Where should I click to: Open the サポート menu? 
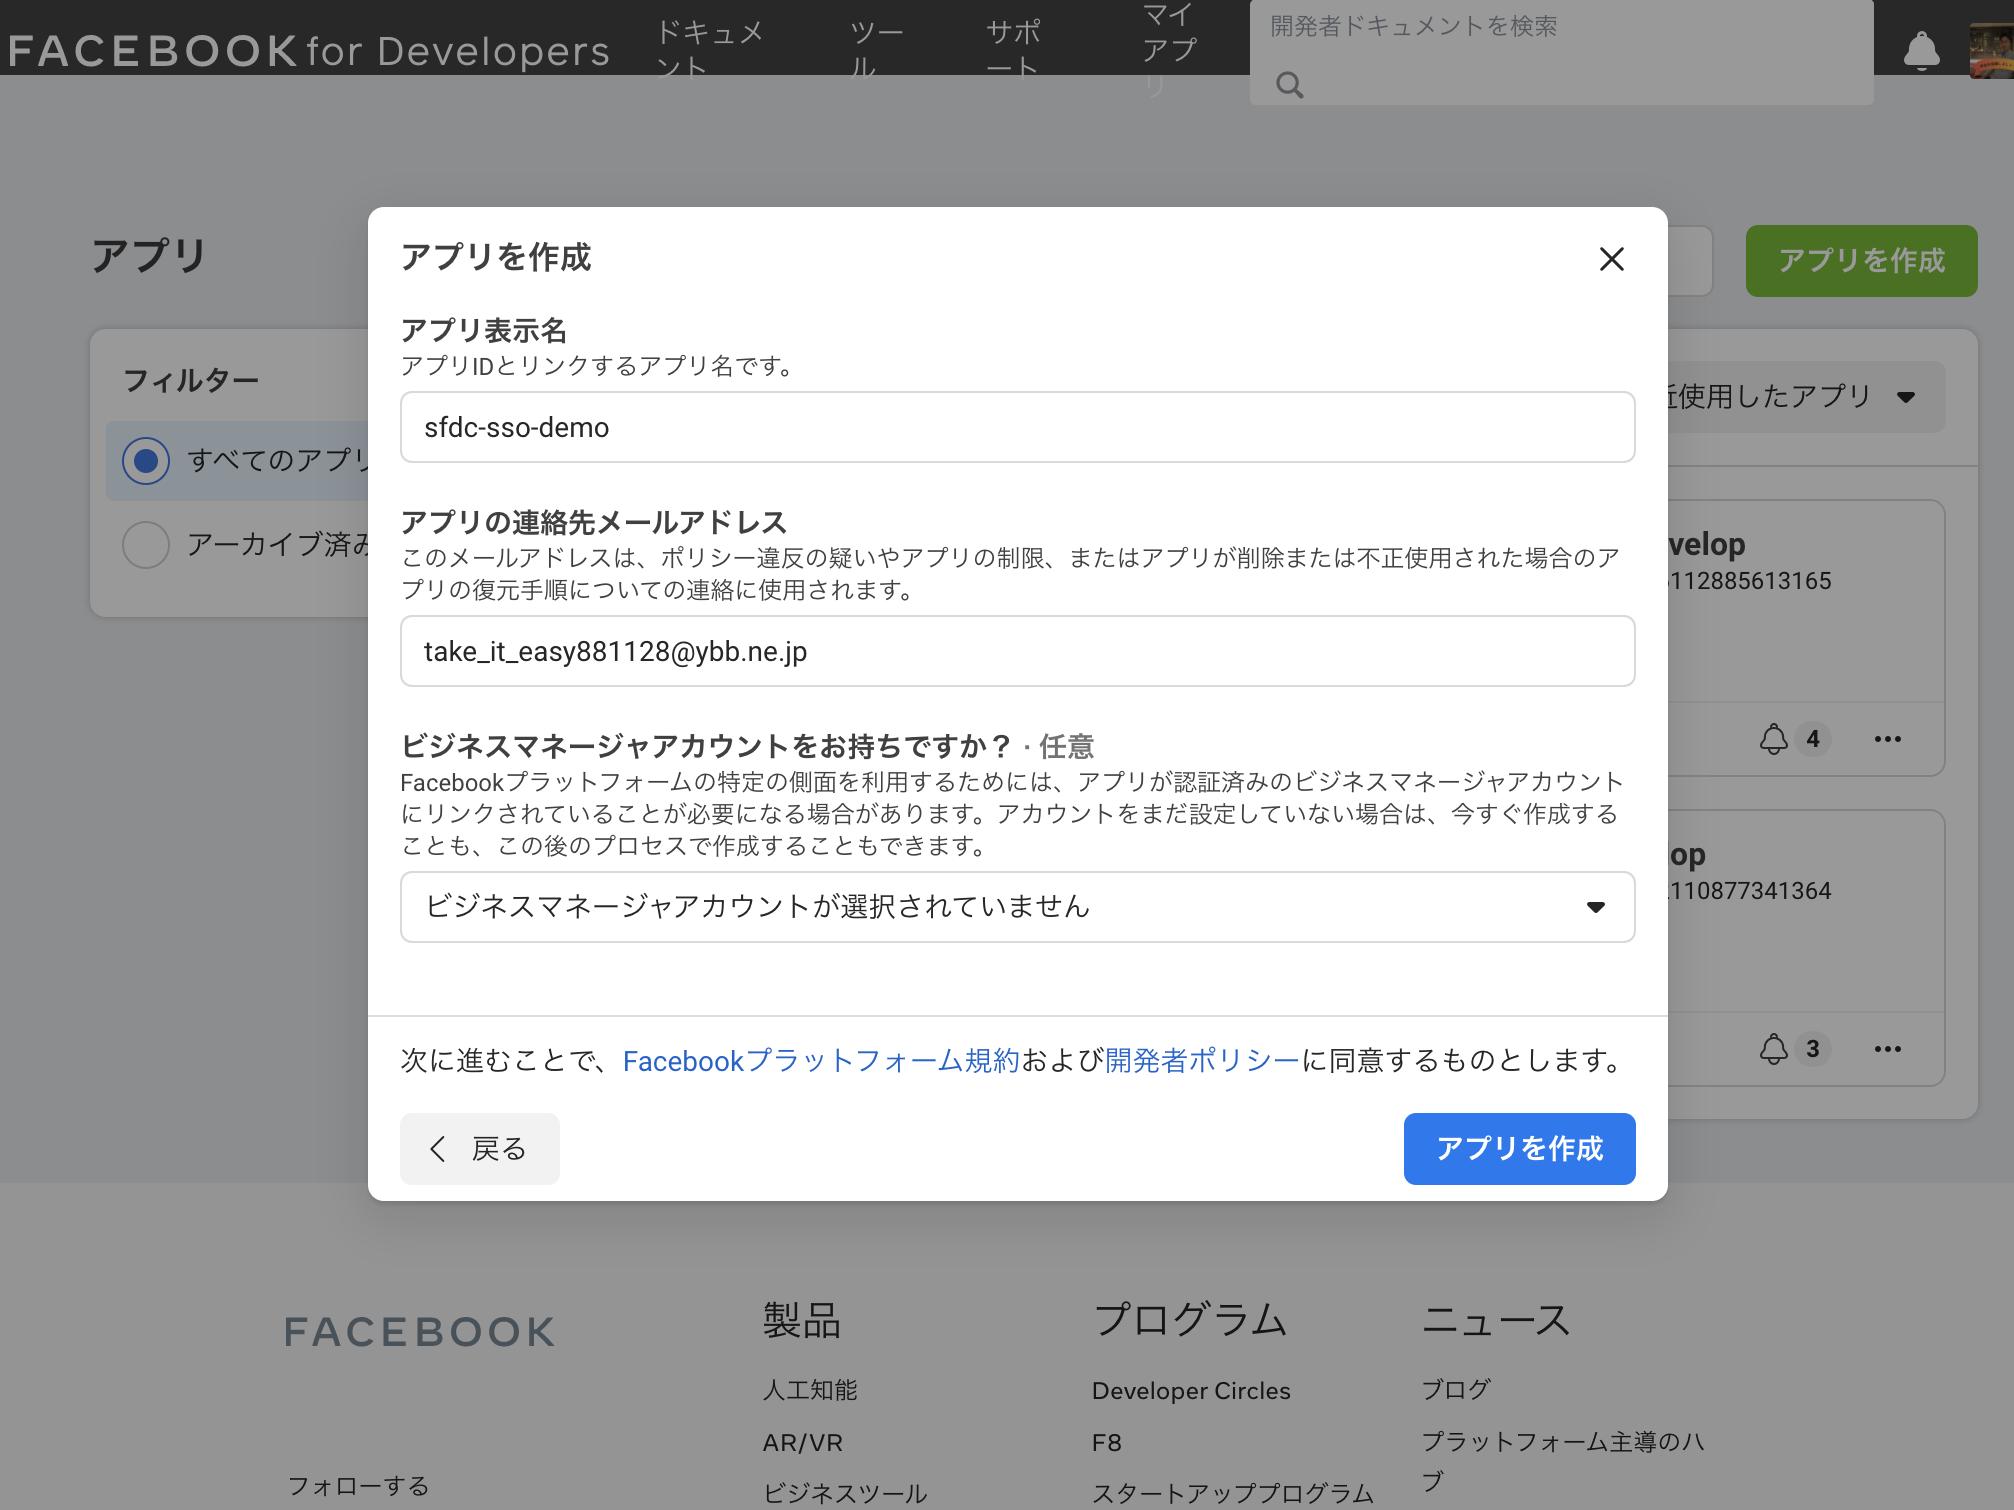[1013, 50]
